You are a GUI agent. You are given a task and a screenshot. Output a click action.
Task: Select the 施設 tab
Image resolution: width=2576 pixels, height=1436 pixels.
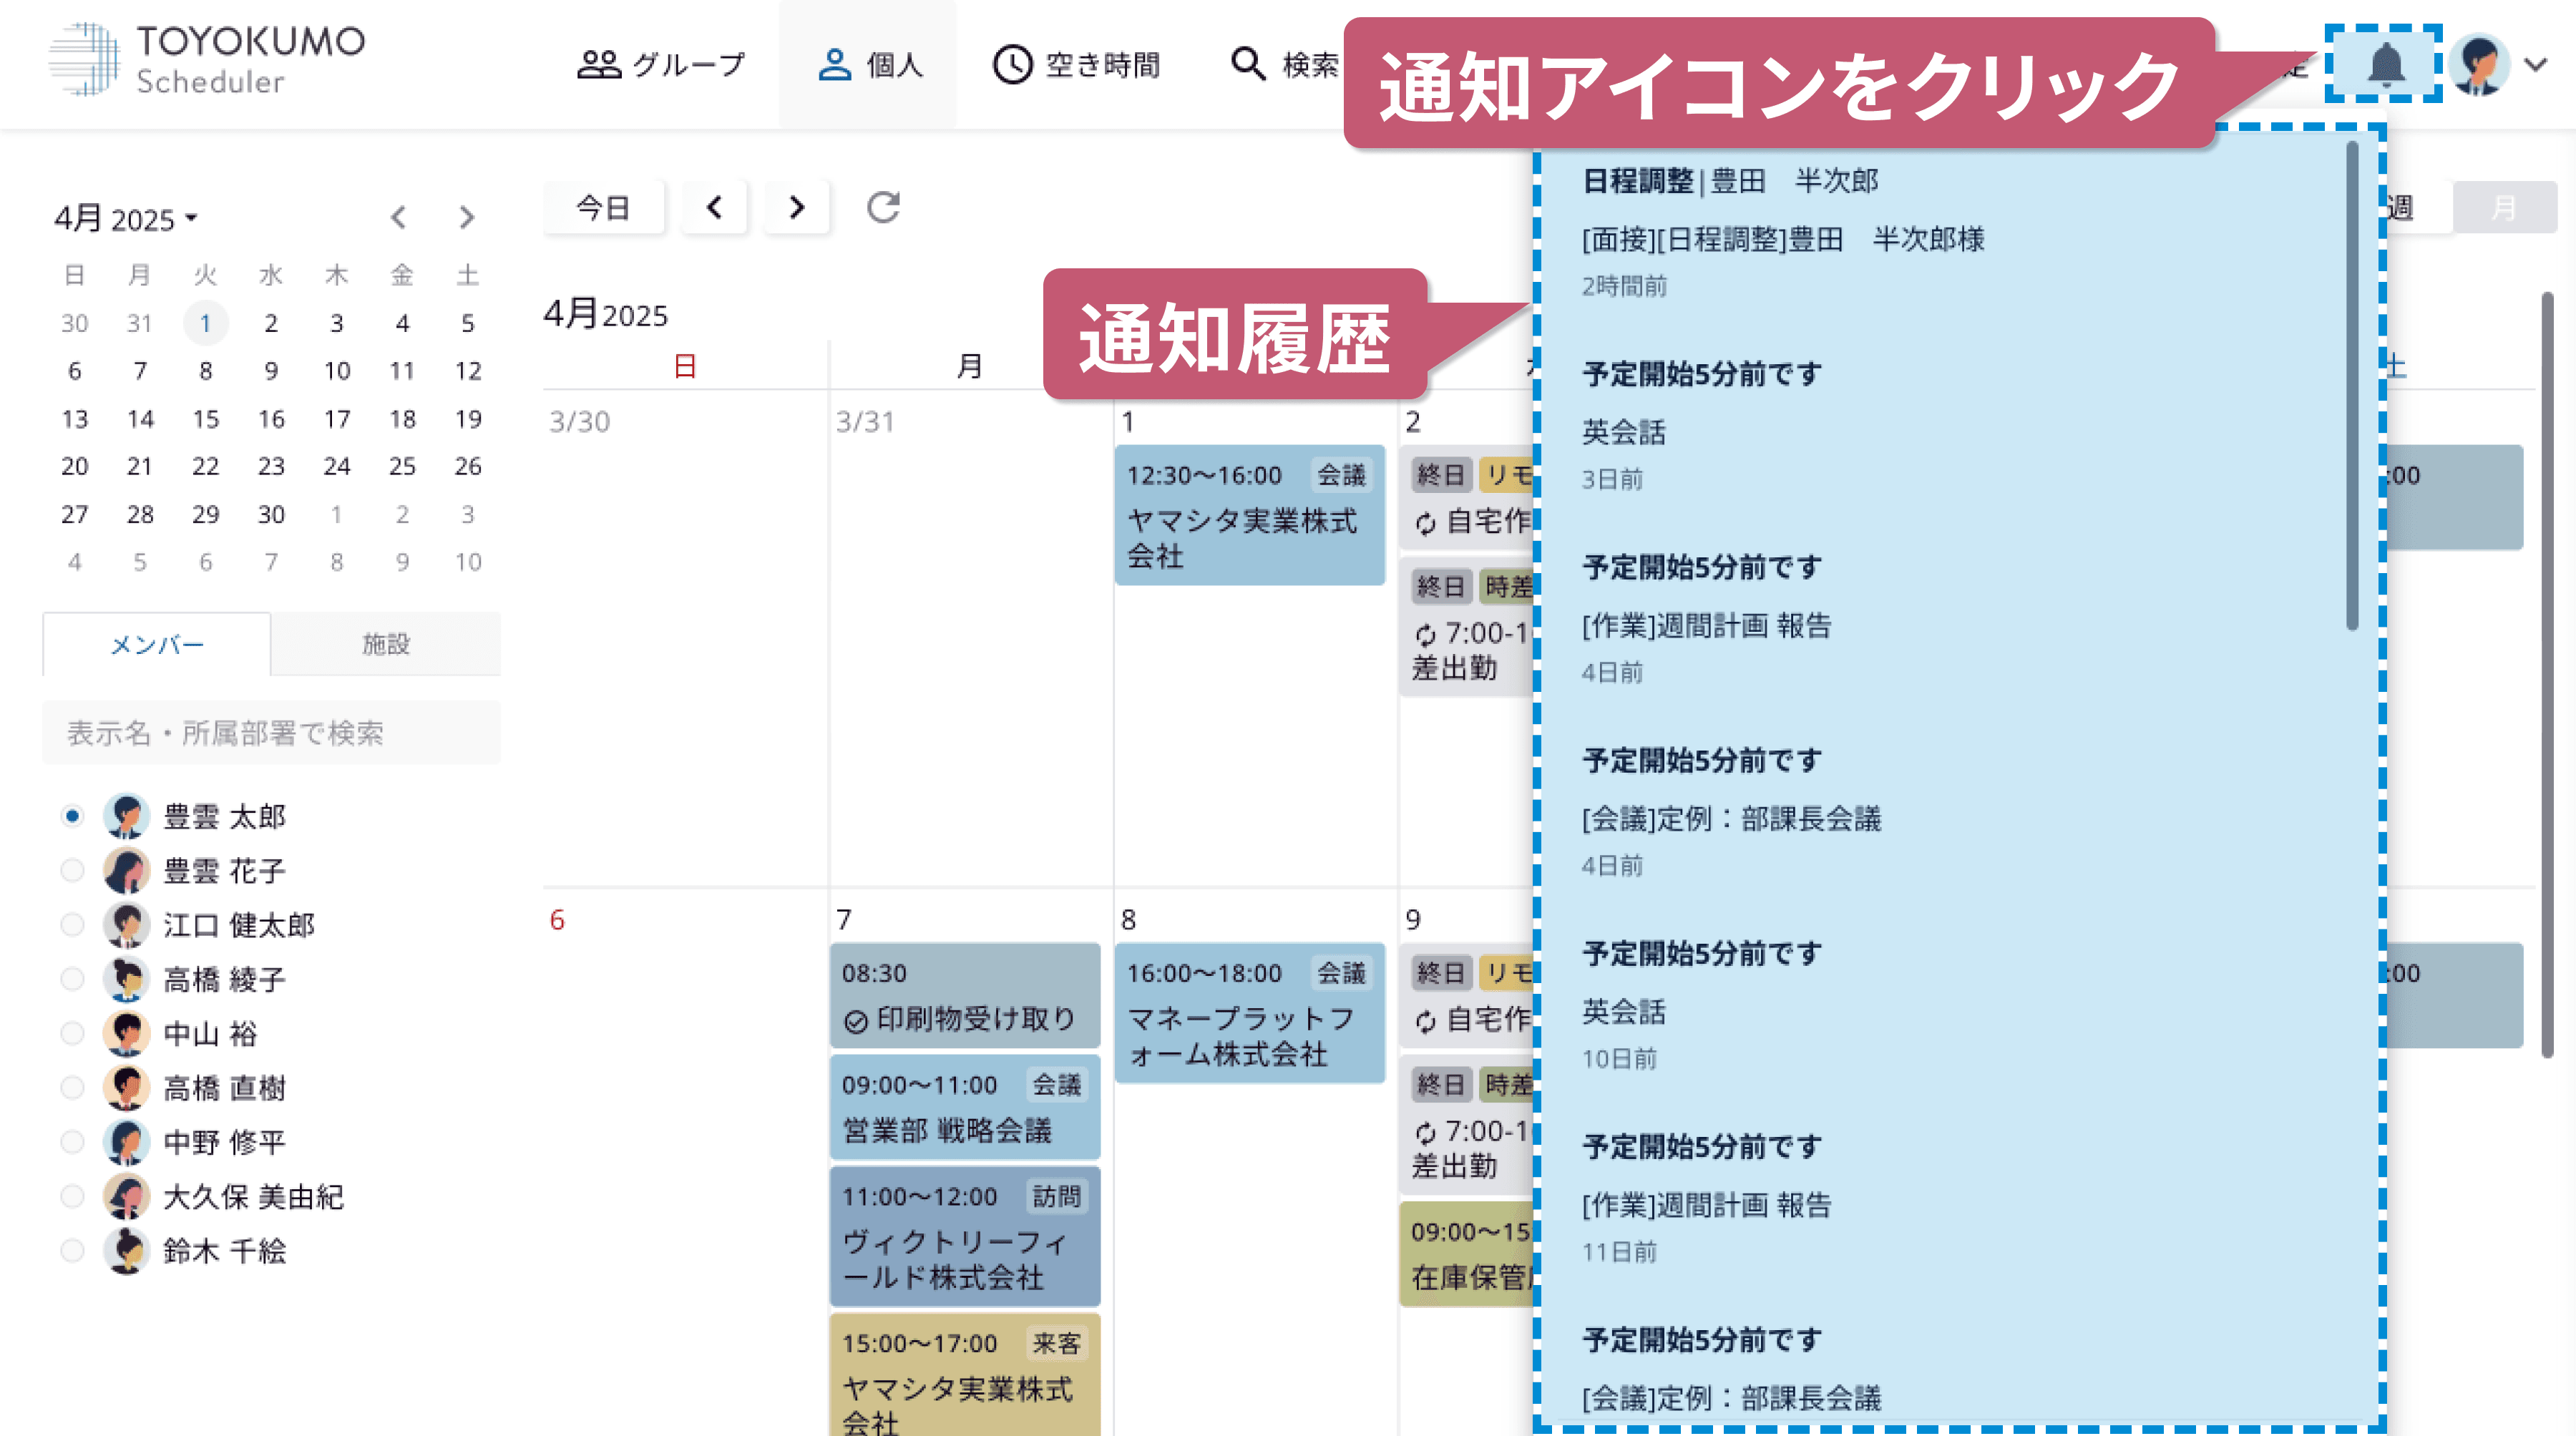[386, 644]
